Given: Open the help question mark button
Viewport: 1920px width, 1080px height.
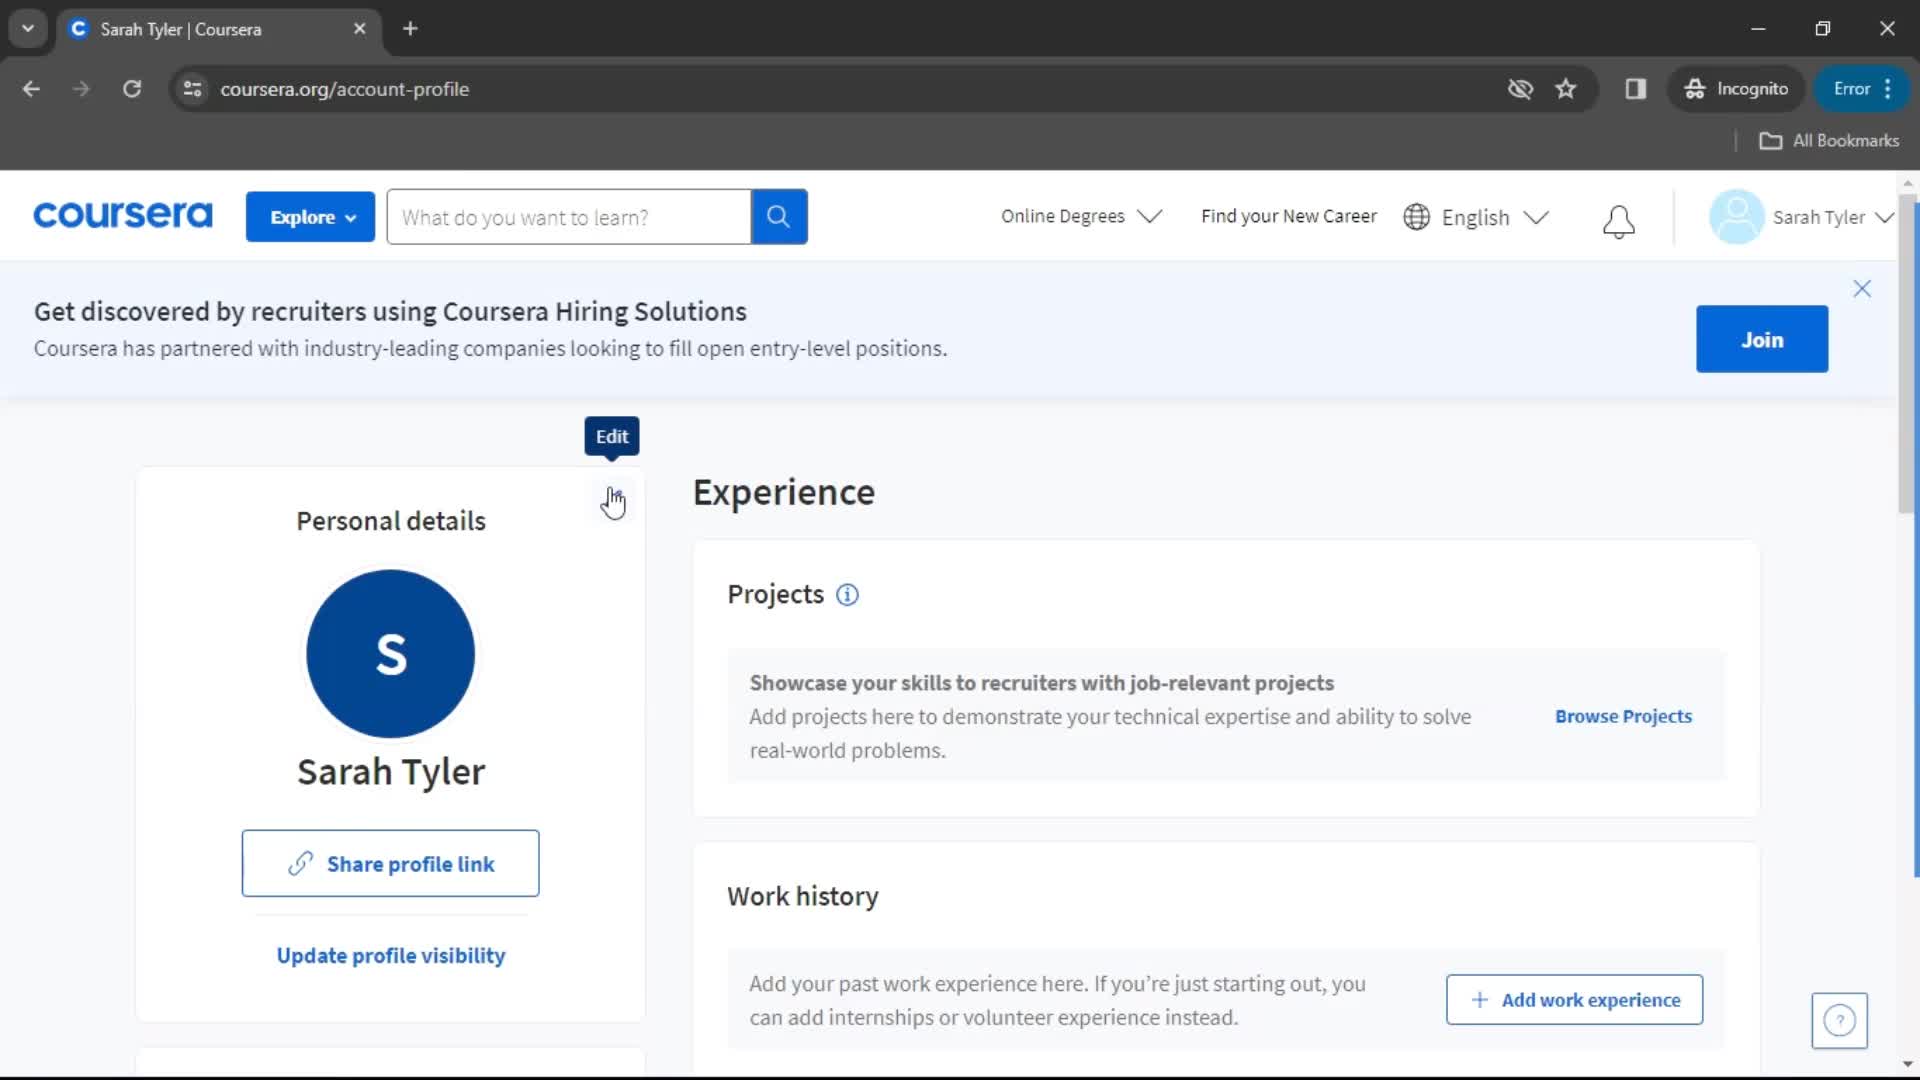Looking at the screenshot, I should point(1839,1020).
